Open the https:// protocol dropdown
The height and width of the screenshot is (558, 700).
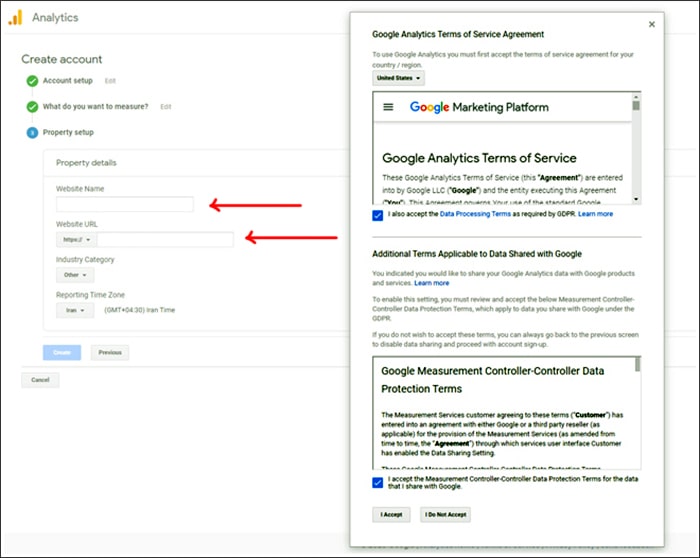pos(76,240)
